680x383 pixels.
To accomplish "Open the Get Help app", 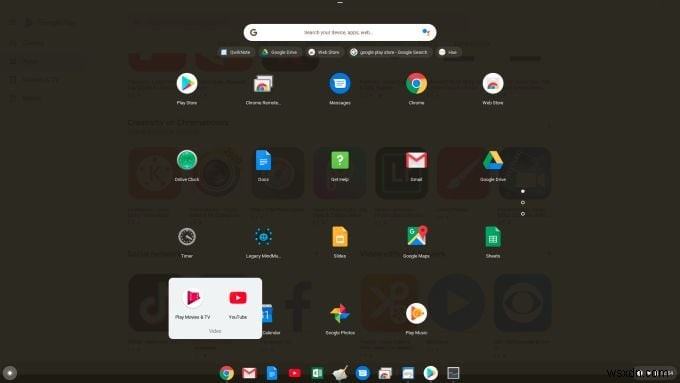I will tap(340, 160).
